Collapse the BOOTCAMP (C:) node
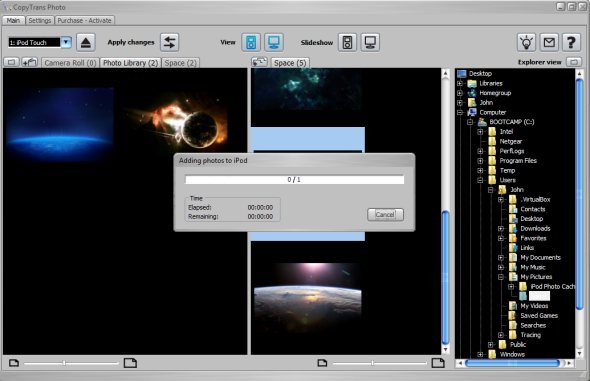This screenshot has height=381, width=590. point(470,122)
